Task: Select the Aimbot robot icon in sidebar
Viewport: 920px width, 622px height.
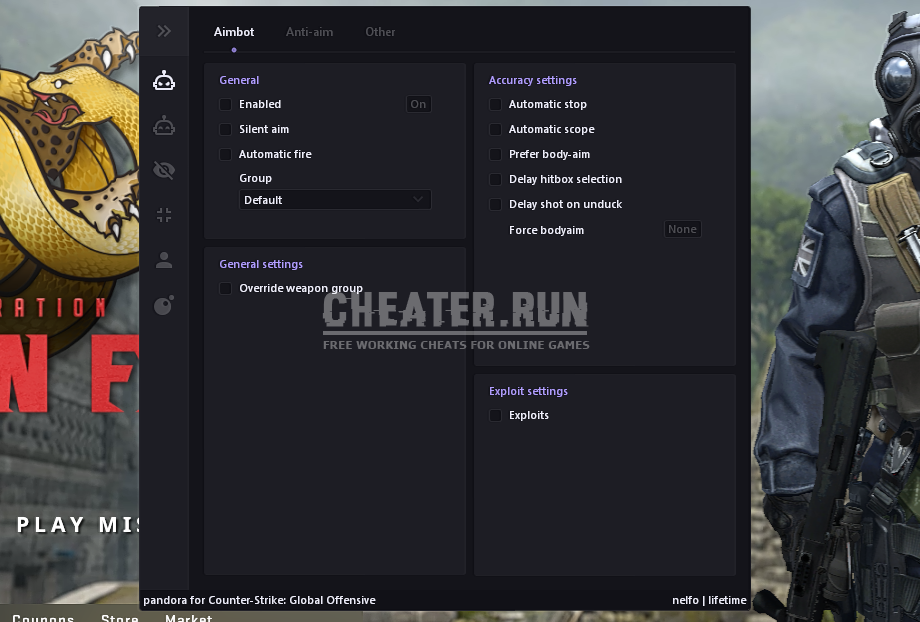Action: [164, 81]
